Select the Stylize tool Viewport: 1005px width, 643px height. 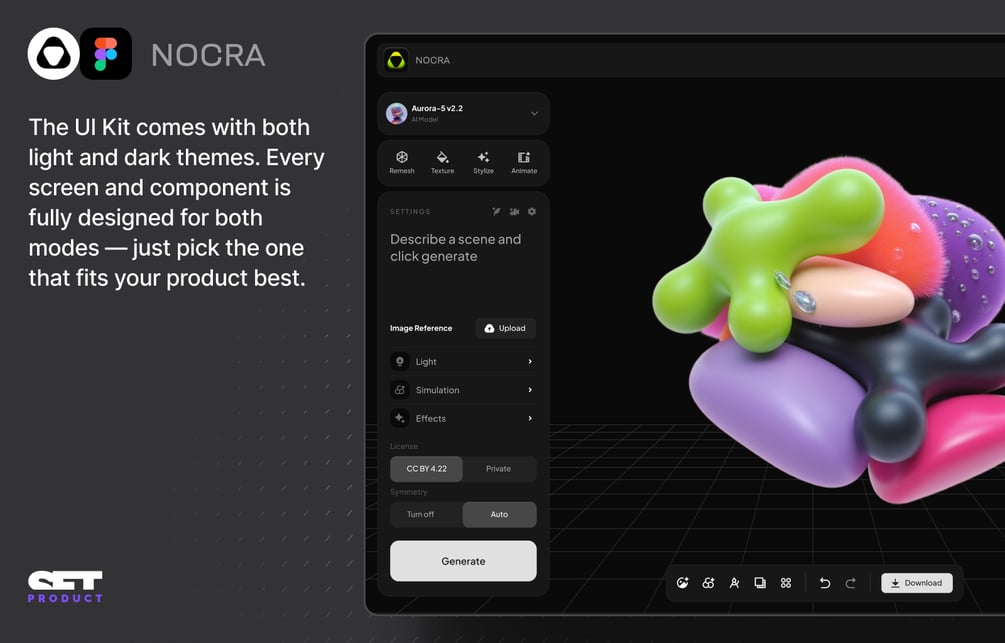[x=483, y=163]
